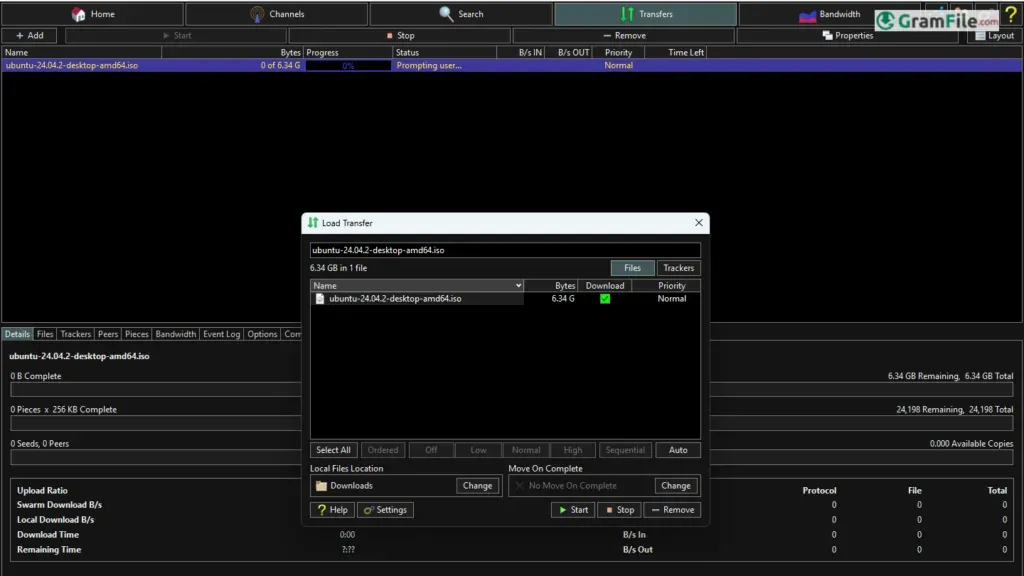Open Properties from the top toolbar
Viewport: 1024px width, 576px height.
pyautogui.click(x=847, y=35)
